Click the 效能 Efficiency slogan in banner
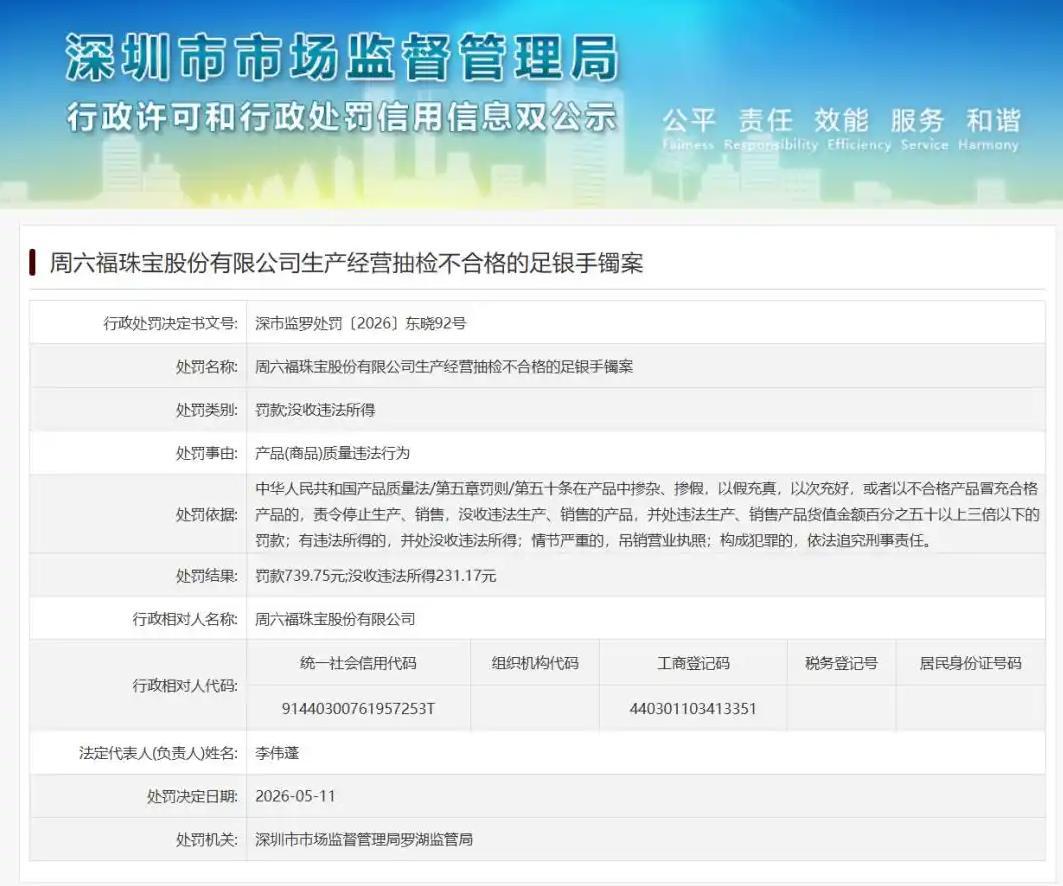1063x886 pixels. tap(858, 129)
